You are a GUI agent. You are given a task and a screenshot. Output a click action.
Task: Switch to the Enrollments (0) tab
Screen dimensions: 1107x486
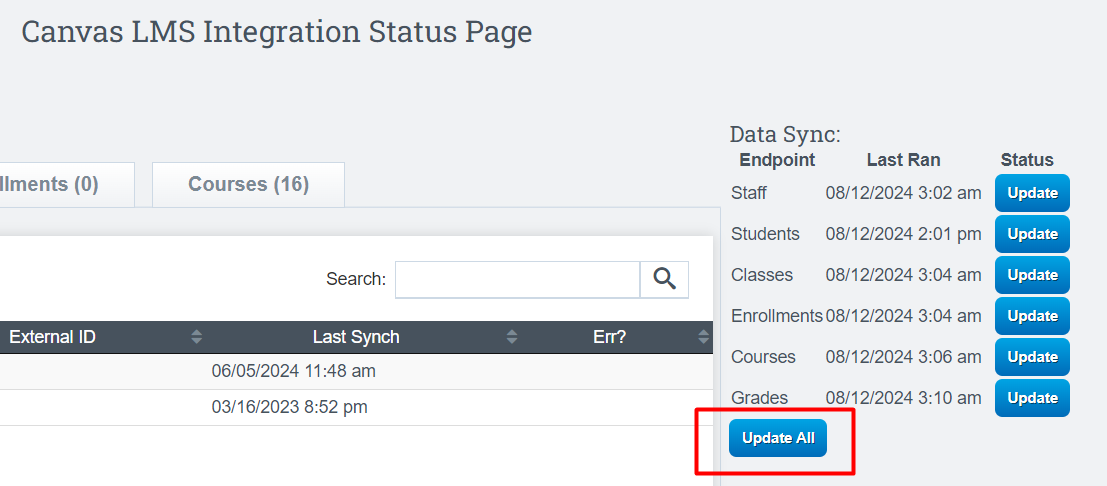click(x=66, y=184)
